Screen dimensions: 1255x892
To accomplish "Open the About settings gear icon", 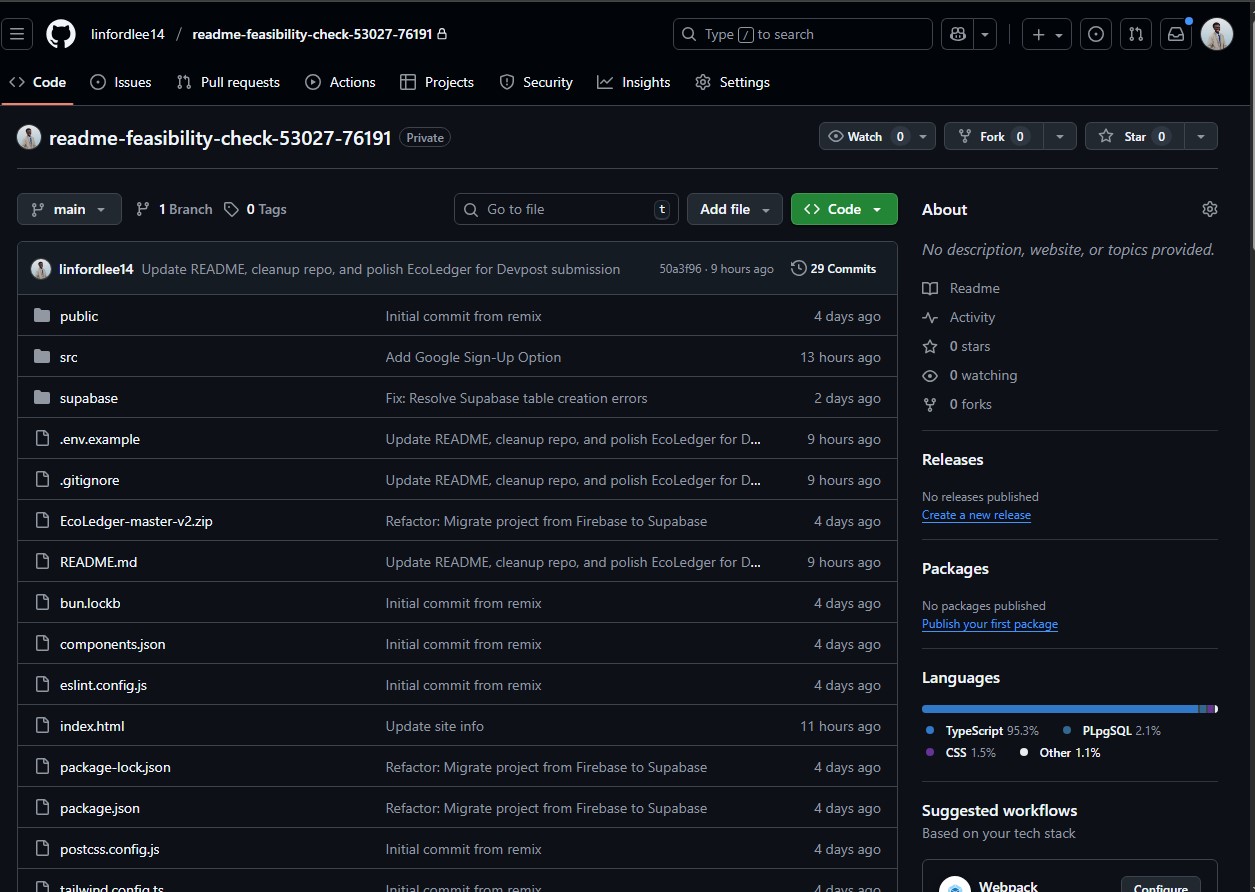I will point(1210,209).
